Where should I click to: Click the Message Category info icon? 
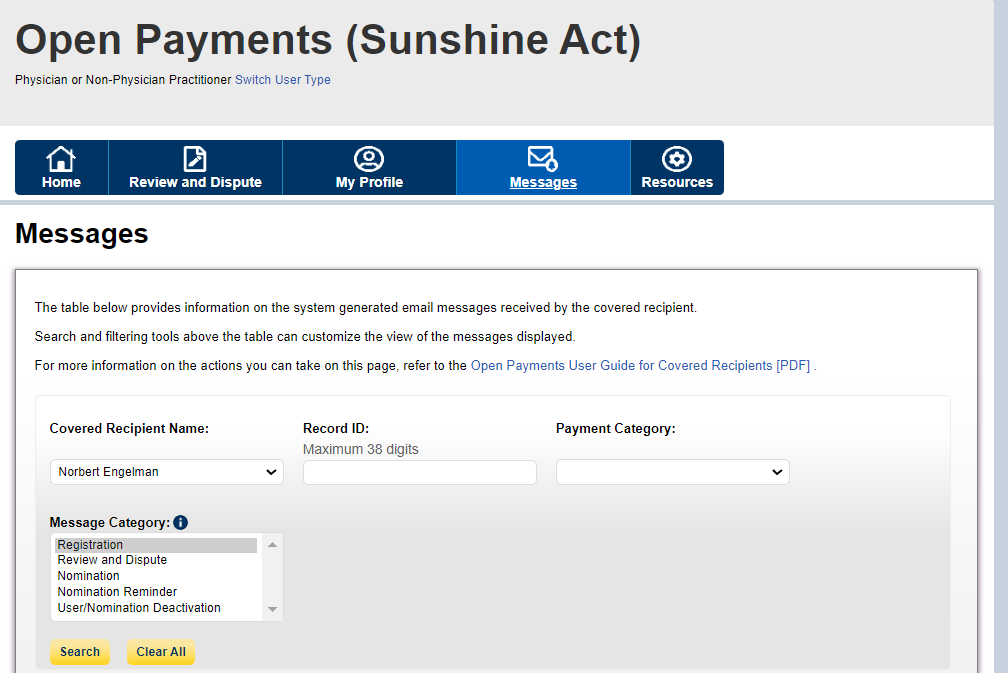tap(180, 522)
